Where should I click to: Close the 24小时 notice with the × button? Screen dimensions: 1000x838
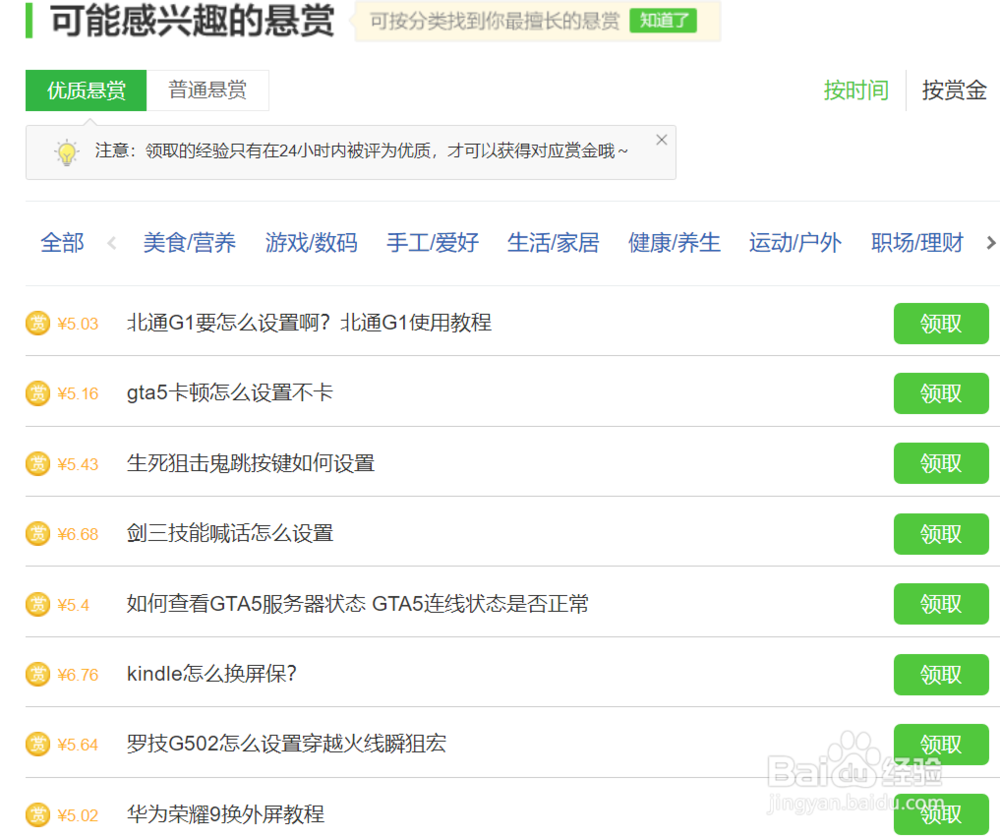pos(661,139)
